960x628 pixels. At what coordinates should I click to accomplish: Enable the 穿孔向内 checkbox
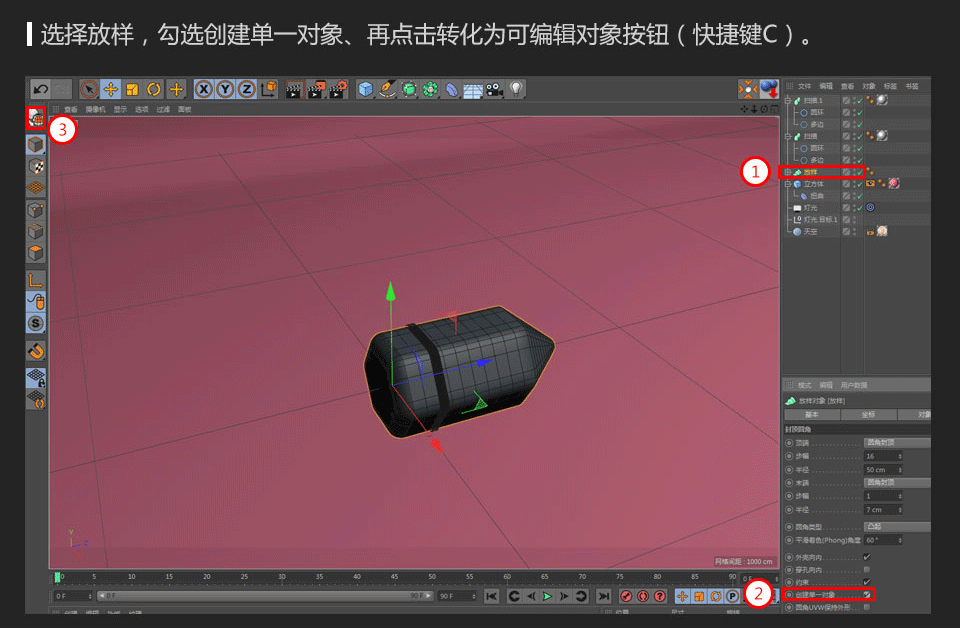[x=865, y=570]
